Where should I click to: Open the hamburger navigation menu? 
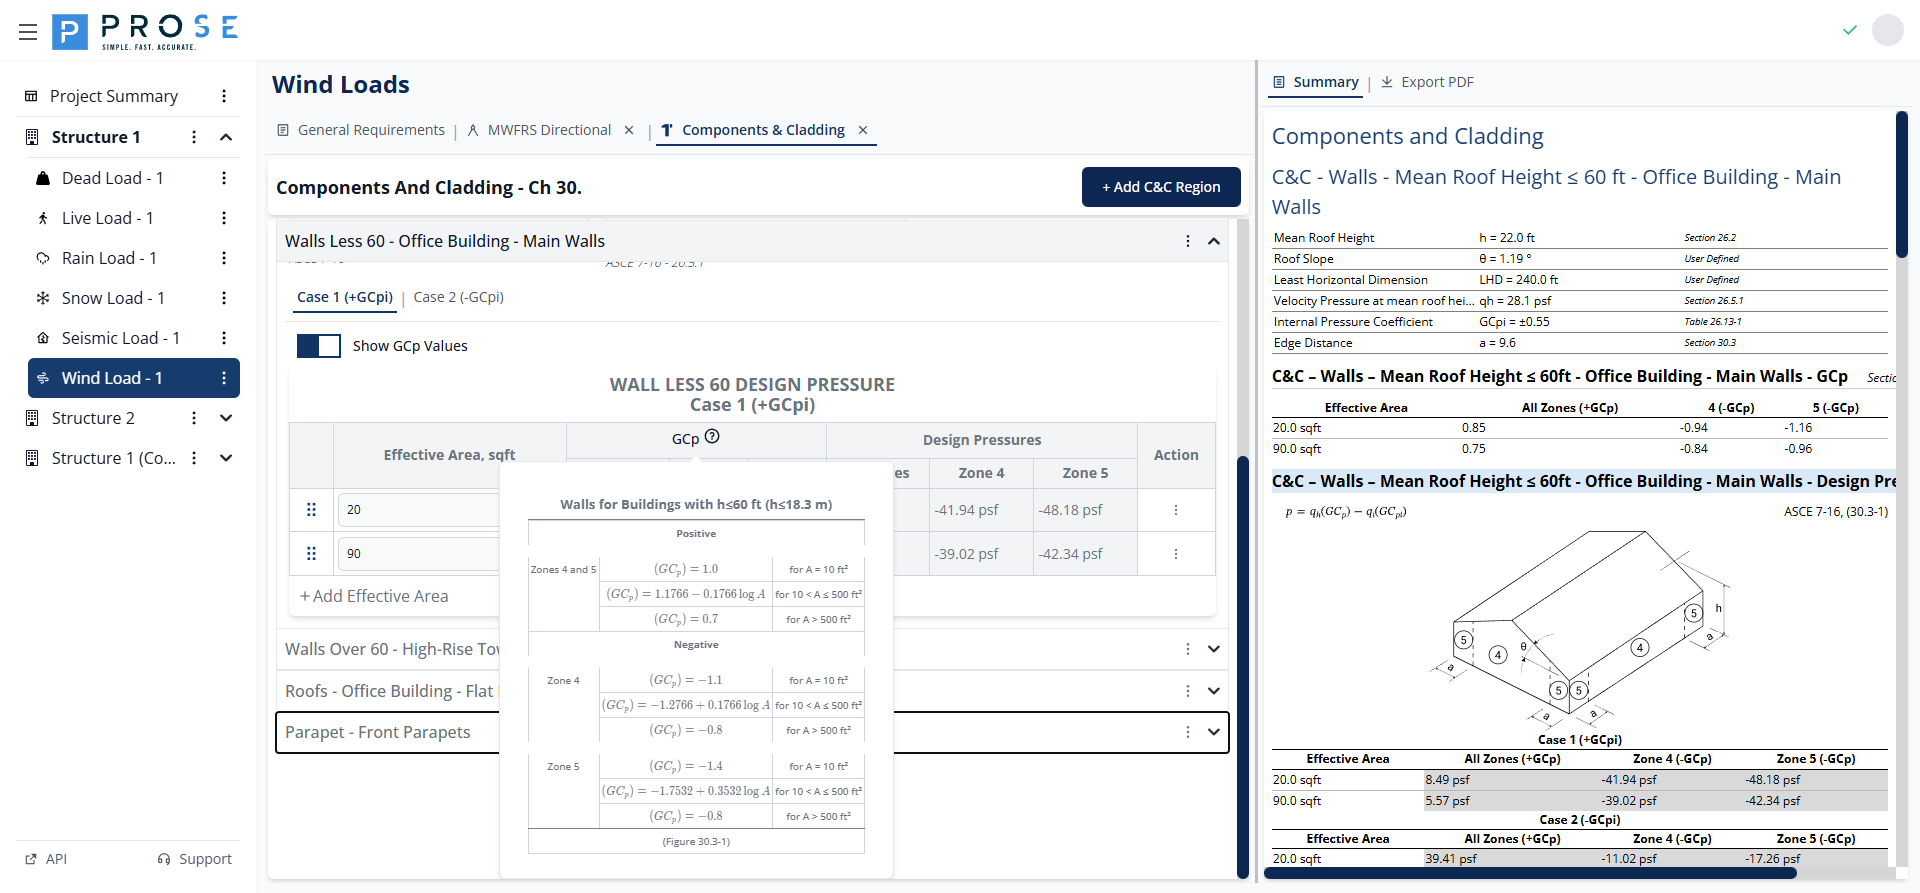(28, 32)
